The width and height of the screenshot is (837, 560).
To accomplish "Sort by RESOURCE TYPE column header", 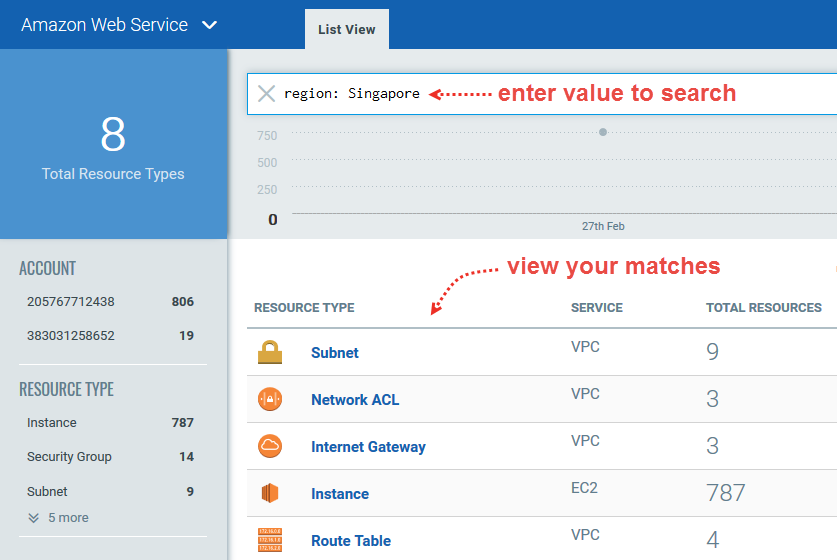I will click(x=304, y=308).
